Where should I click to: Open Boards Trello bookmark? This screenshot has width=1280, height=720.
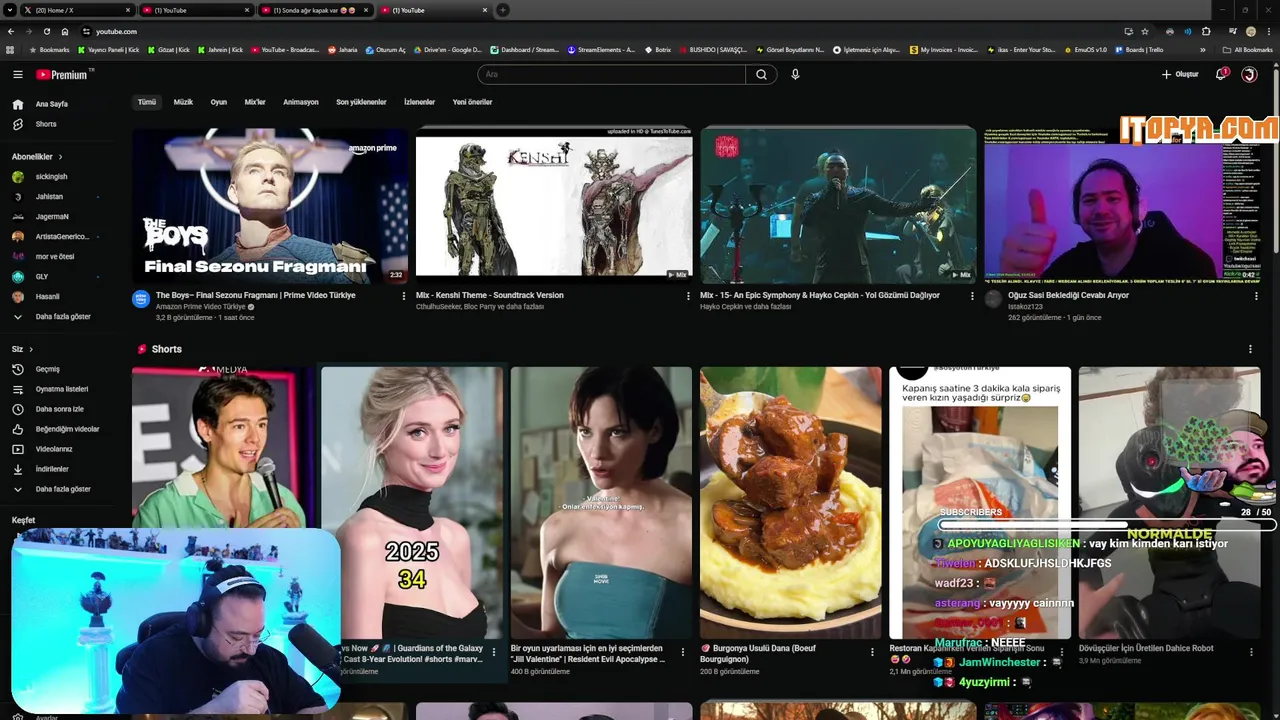pyautogui.click(x=1139, y=49)
